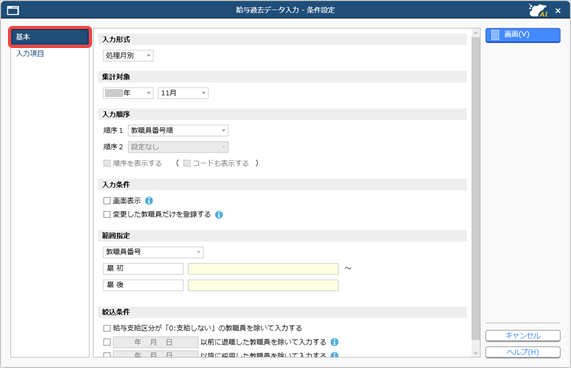The height and width of the screenshot is (368, 571).
Task: Check 給与支給区分が「0:支給しない」の教職員を除いて入力する
Action: 107,328
